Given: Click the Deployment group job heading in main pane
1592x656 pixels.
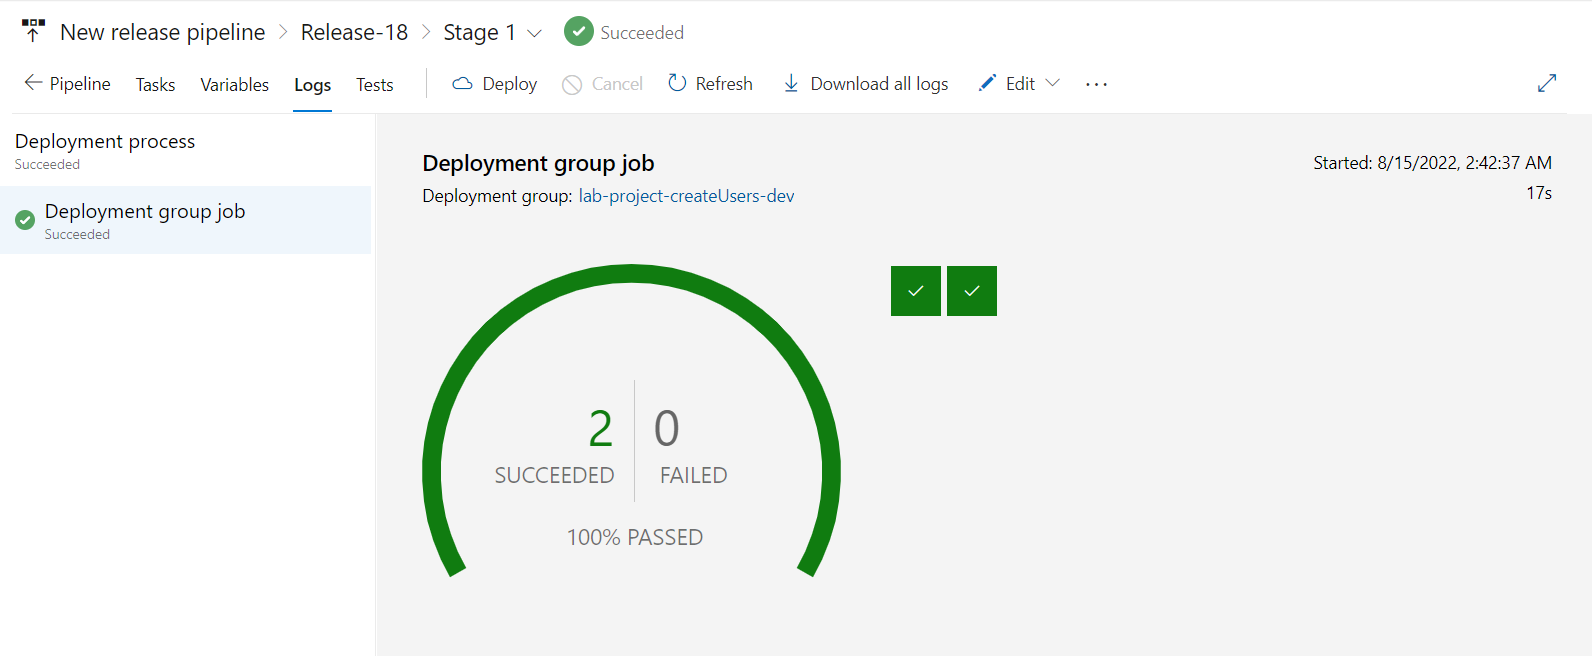Looking at the screenshot, I should point(538,163).
